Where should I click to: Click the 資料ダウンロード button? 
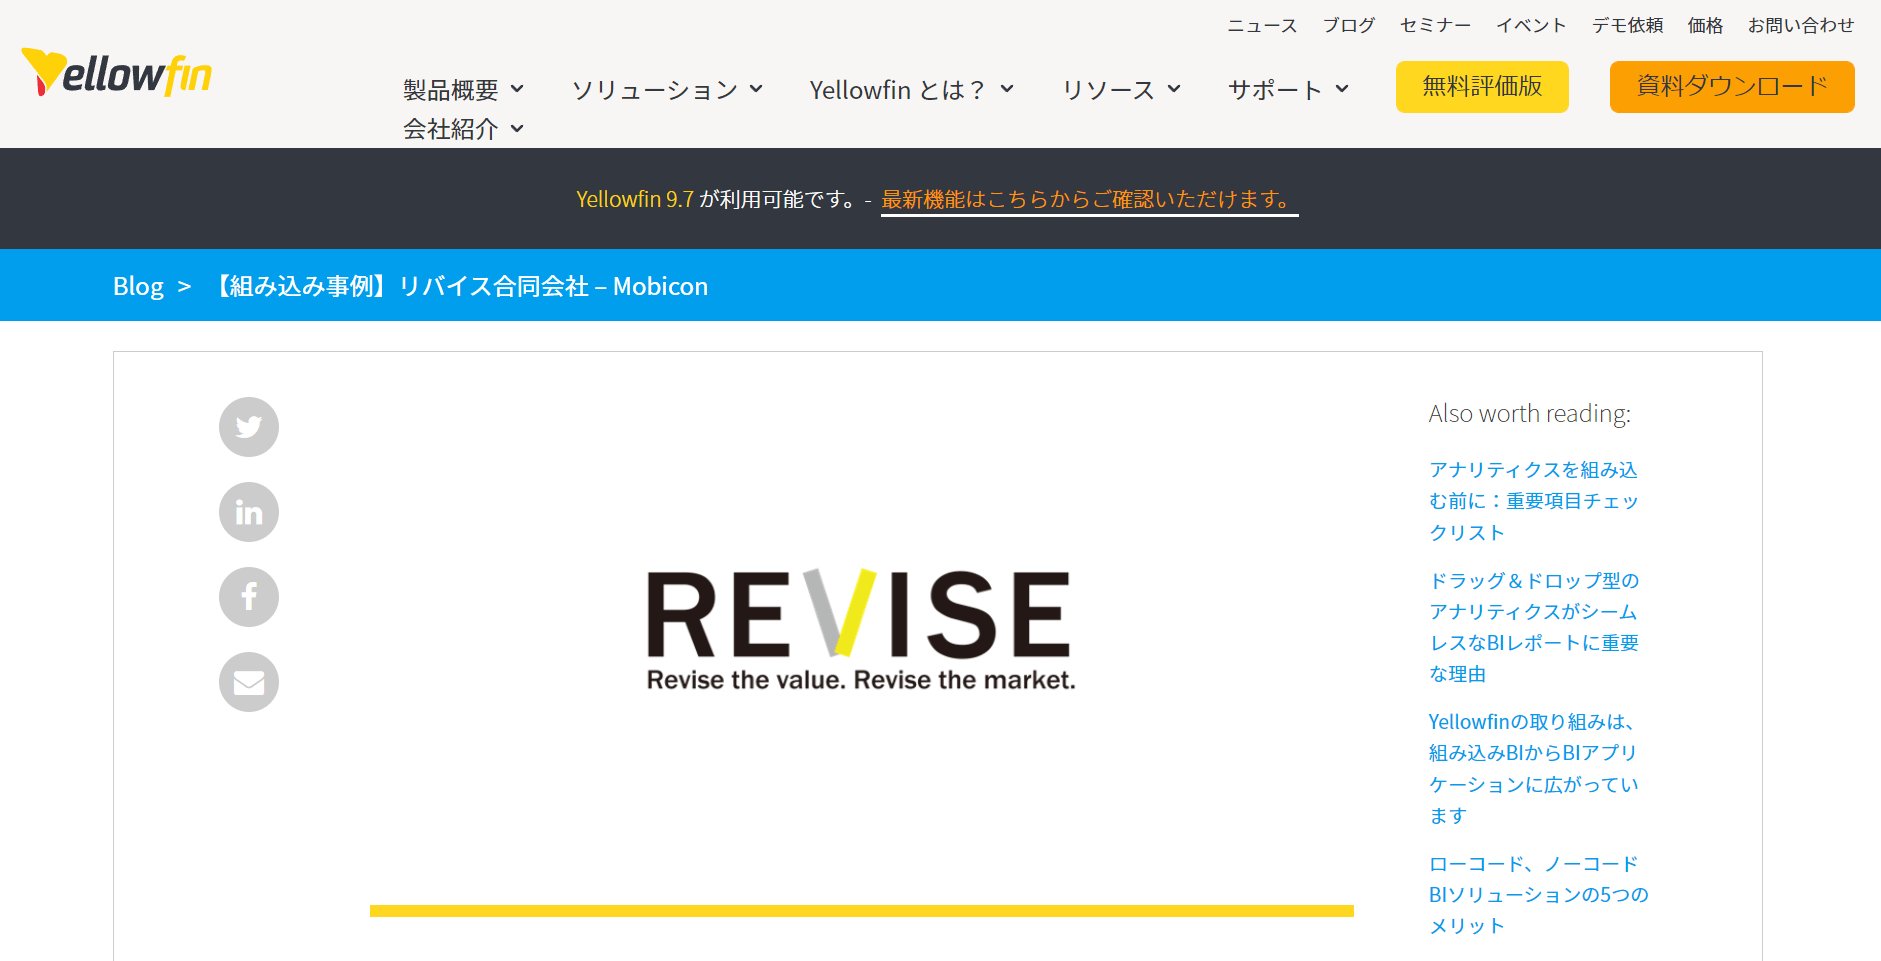pos(1732,87)
